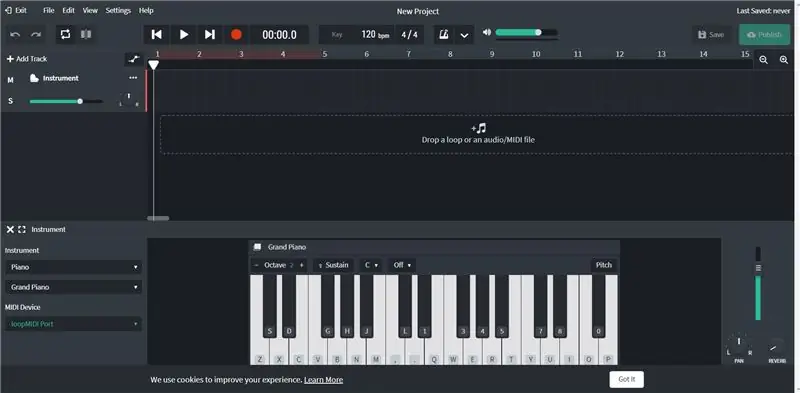The height and width of the screenshot is (393, 800).
Task: Click the 00:00.0 time display
Action: [x=279, y=35]
